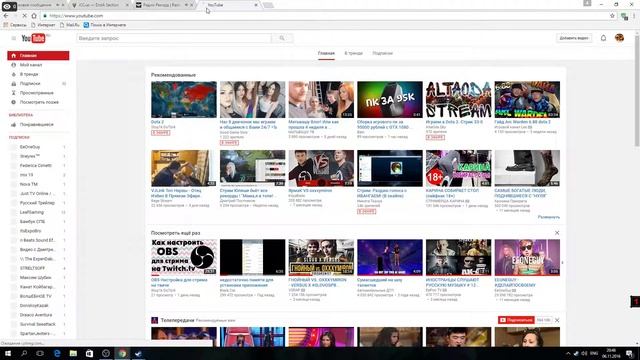
Task: Launch Edge from the taskbar
Action: (x=57, y=353)
